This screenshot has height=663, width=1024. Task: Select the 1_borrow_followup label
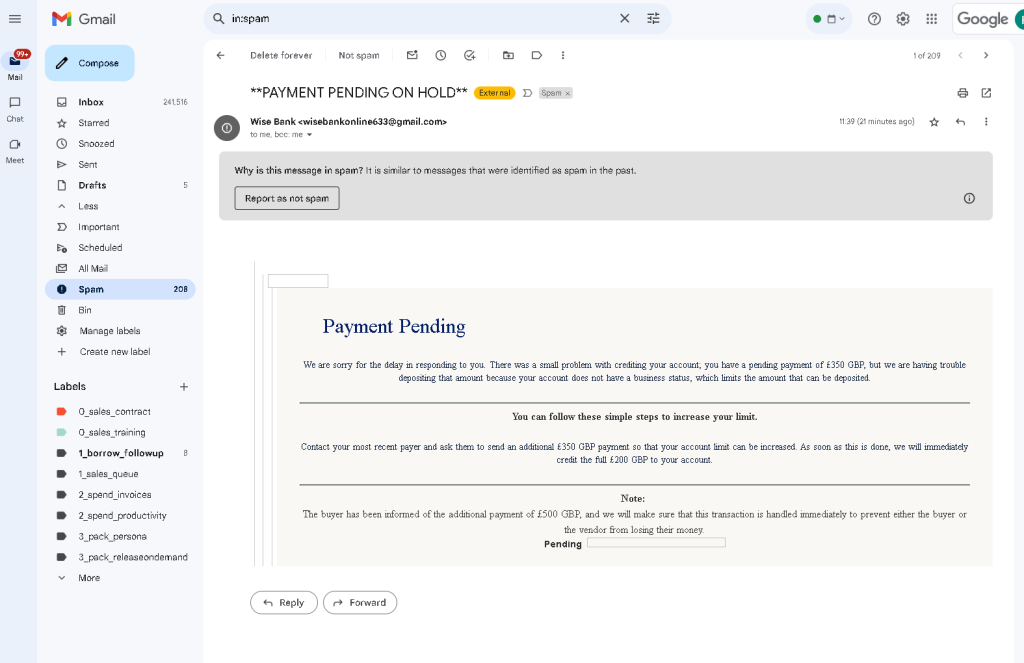coord(120,453)
